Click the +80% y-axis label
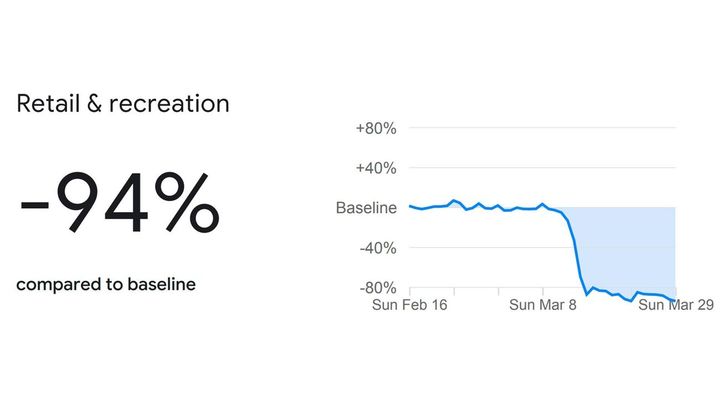This screenshot has height=405, width=720. [x=376, y=128]
